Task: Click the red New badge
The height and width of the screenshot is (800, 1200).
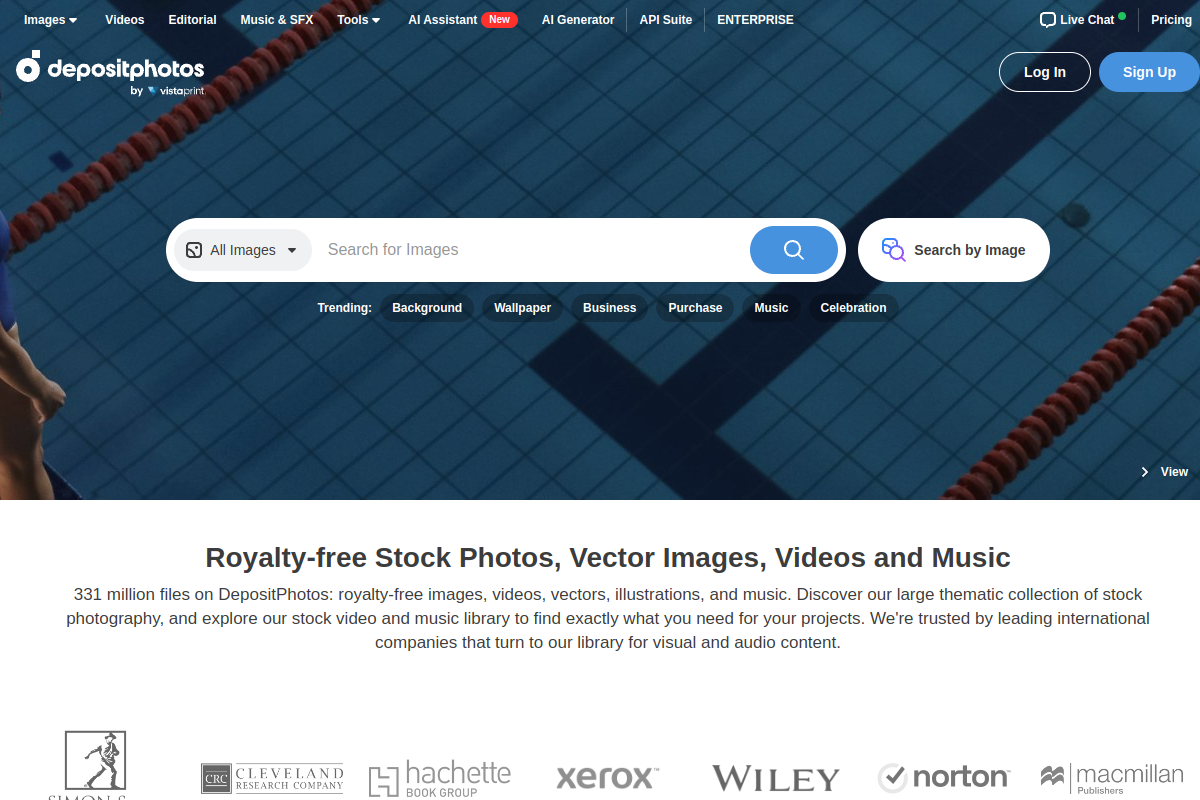Action: click(499, 20)
